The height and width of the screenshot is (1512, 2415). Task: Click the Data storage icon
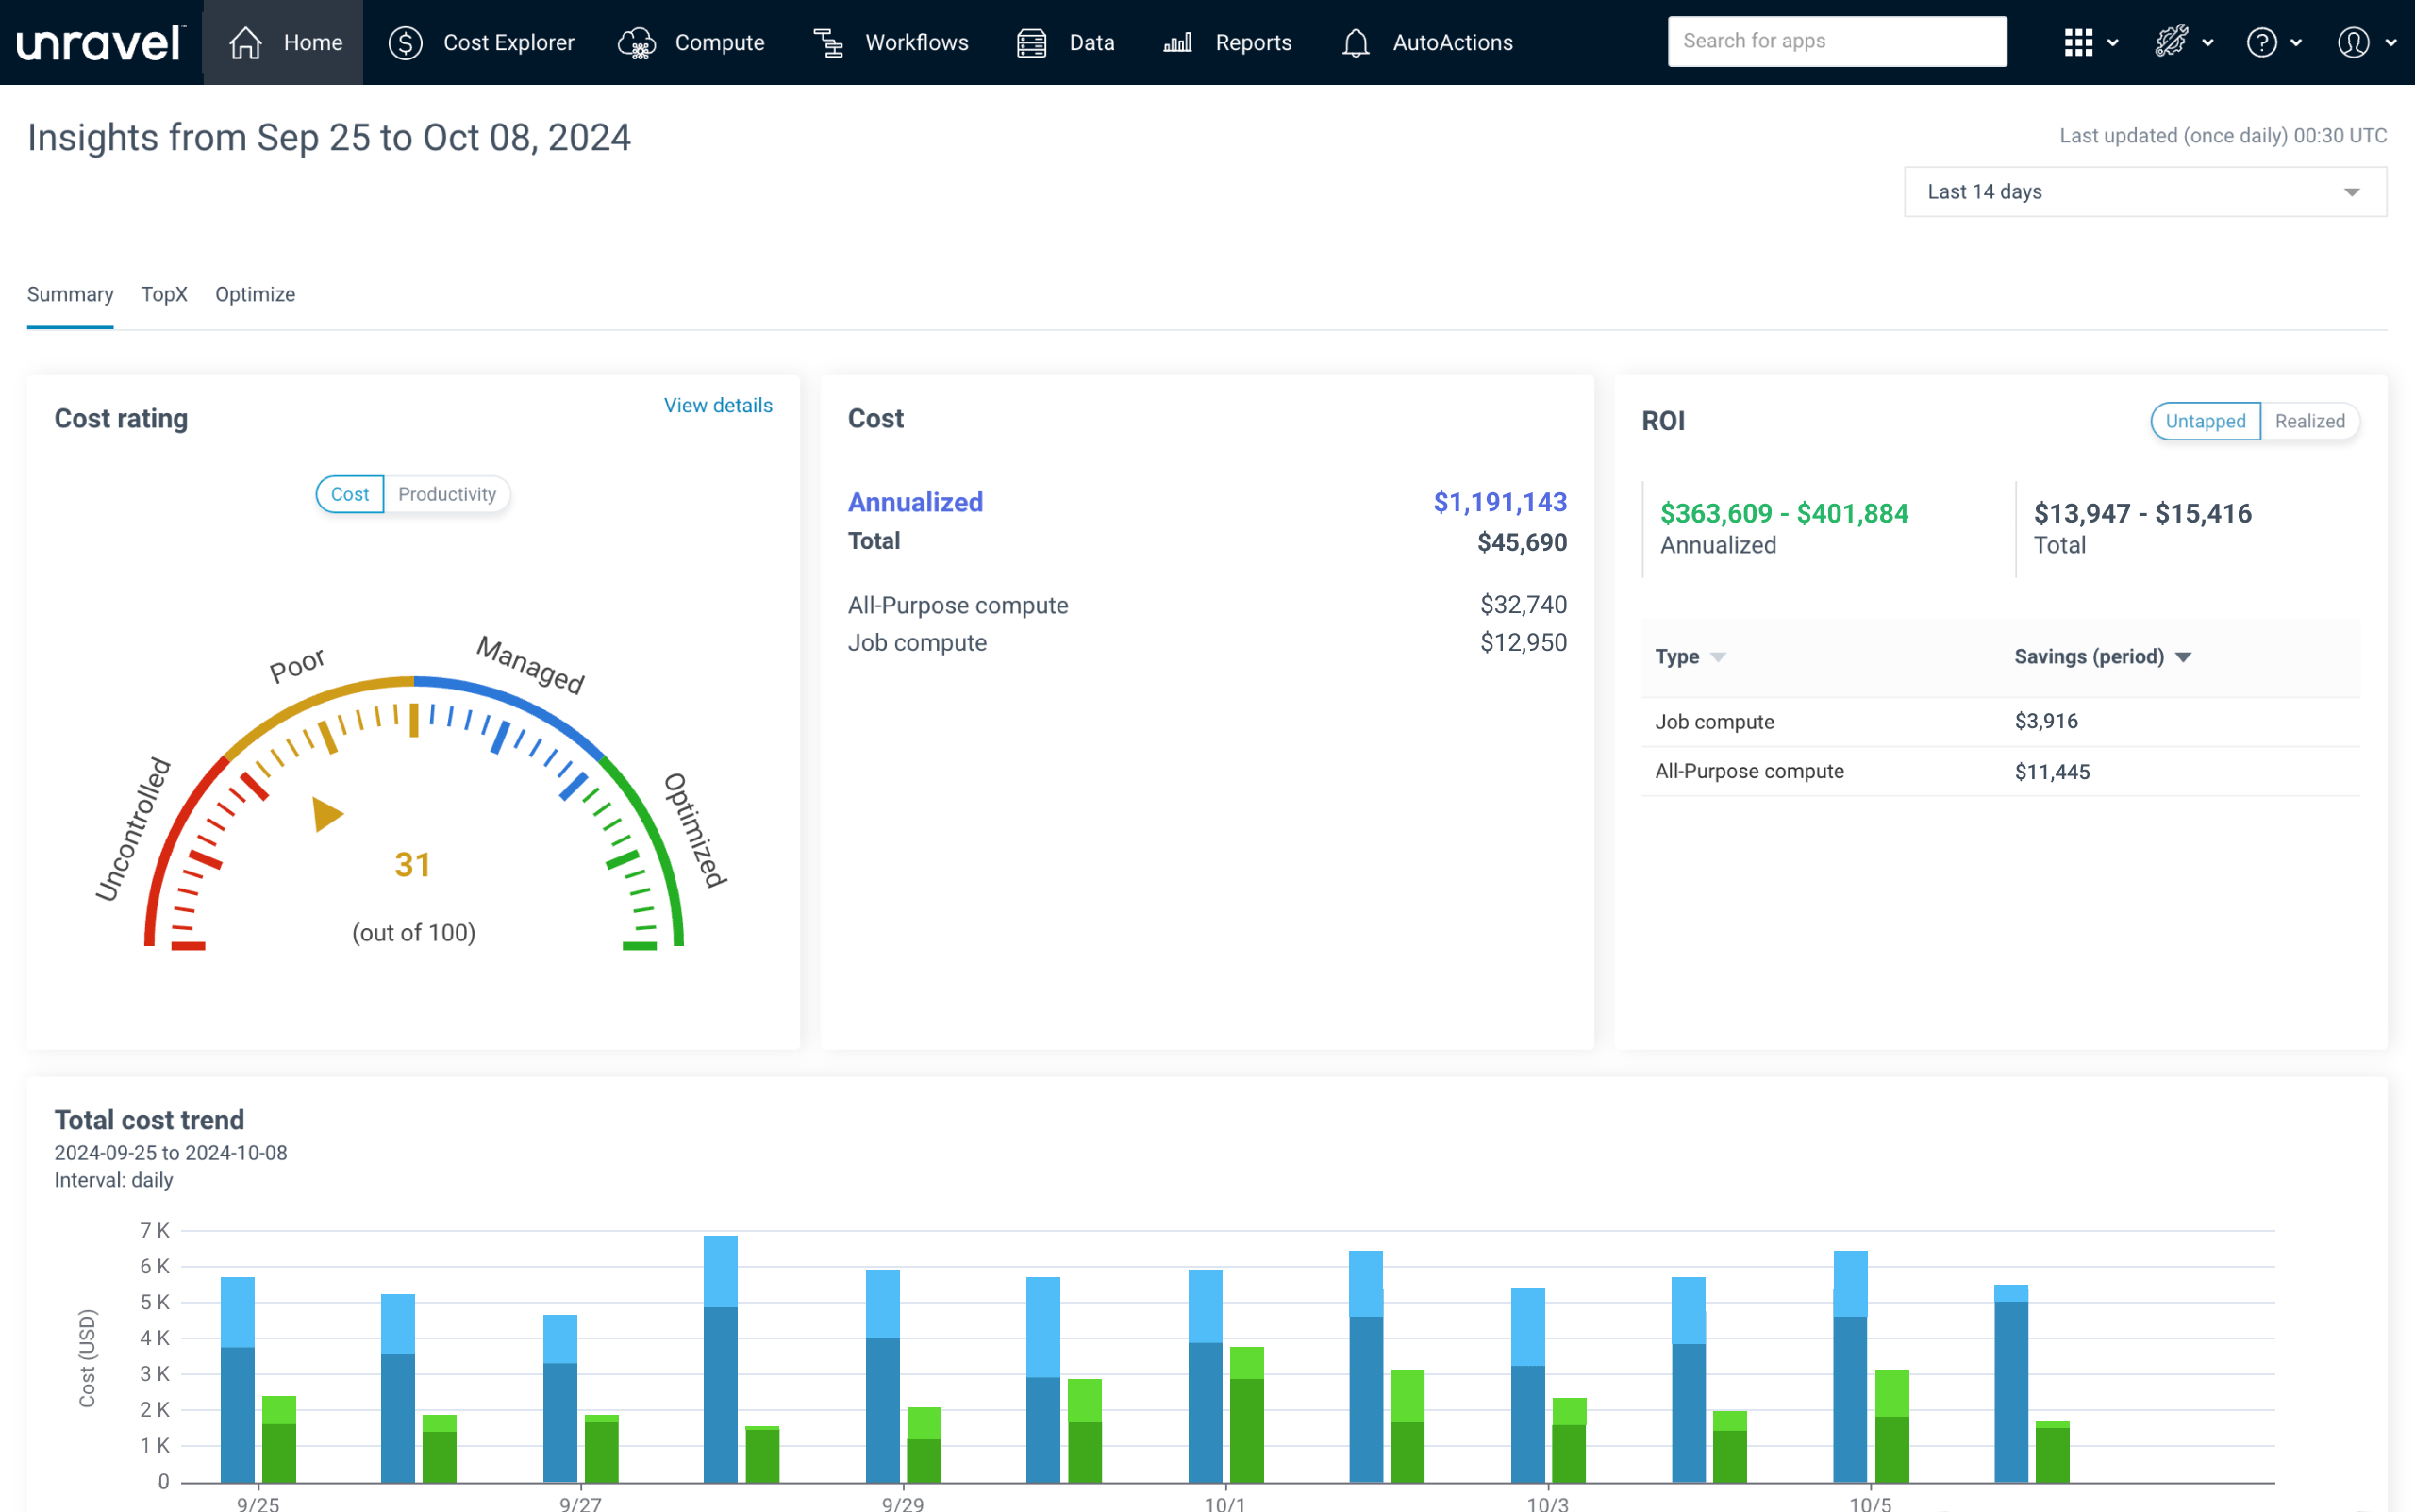click(1031, 43)
